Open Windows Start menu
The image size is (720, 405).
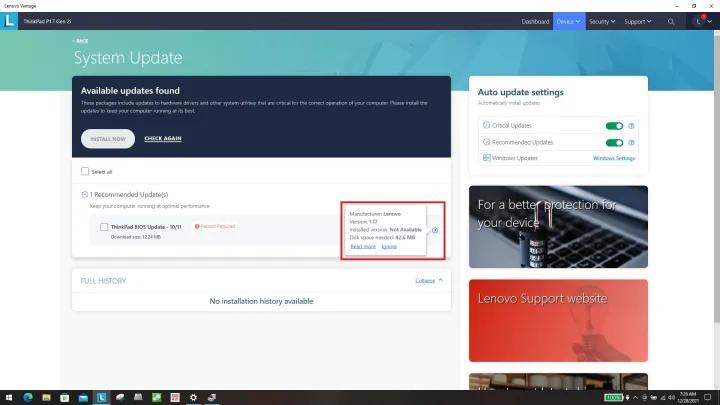[x=9, y=398]
